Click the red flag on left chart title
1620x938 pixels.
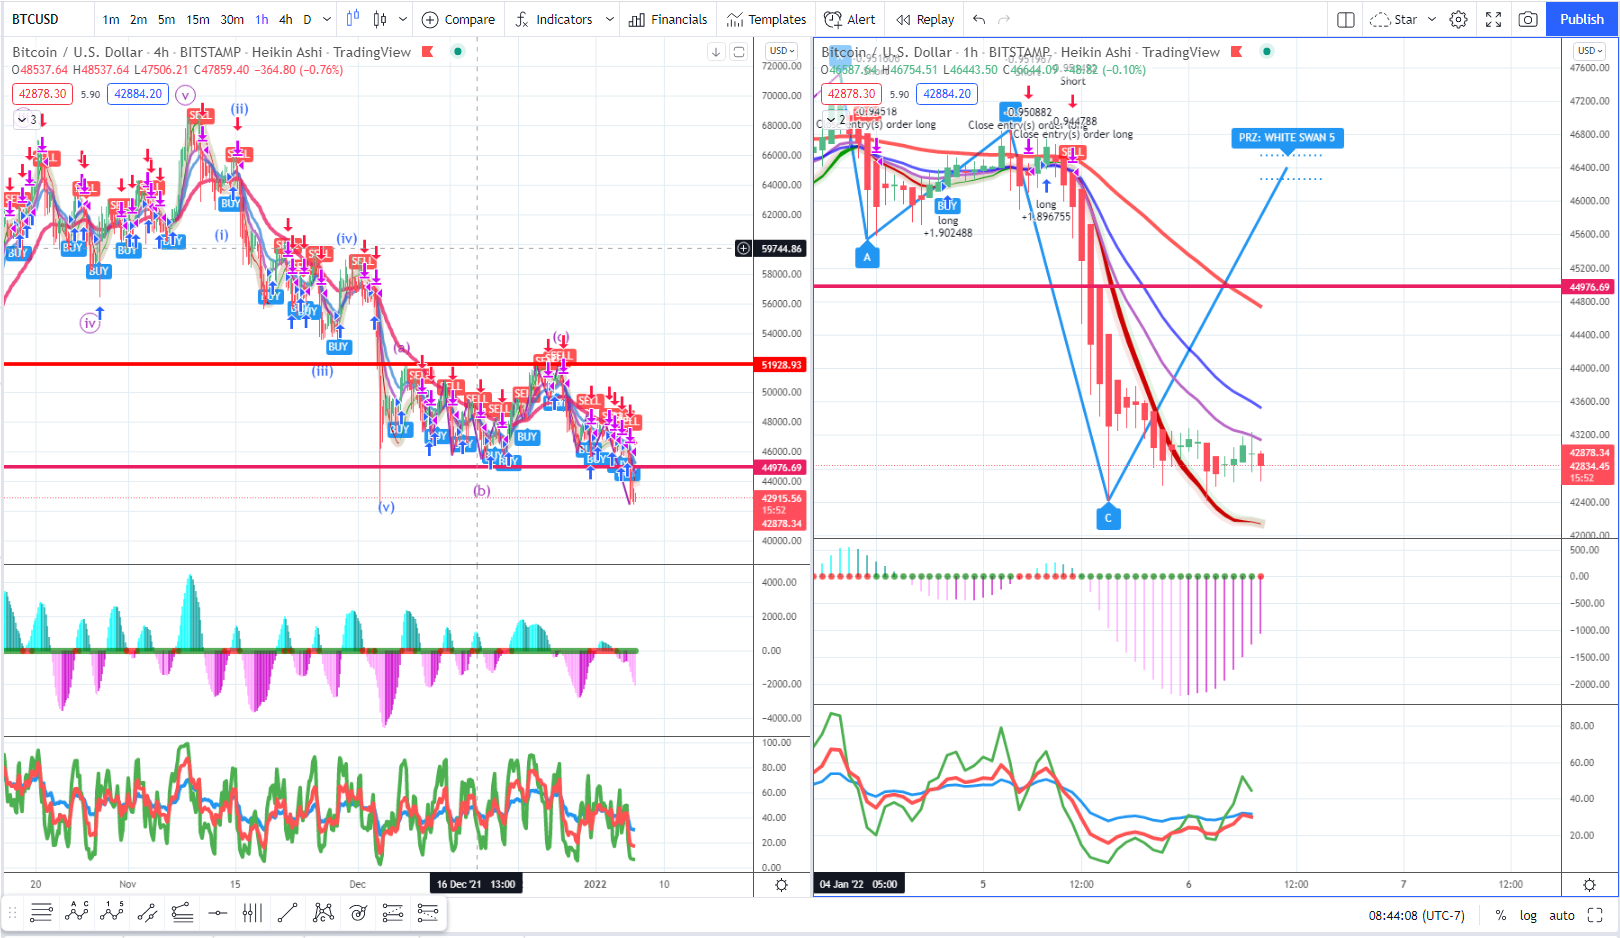(x=427, y=52)
